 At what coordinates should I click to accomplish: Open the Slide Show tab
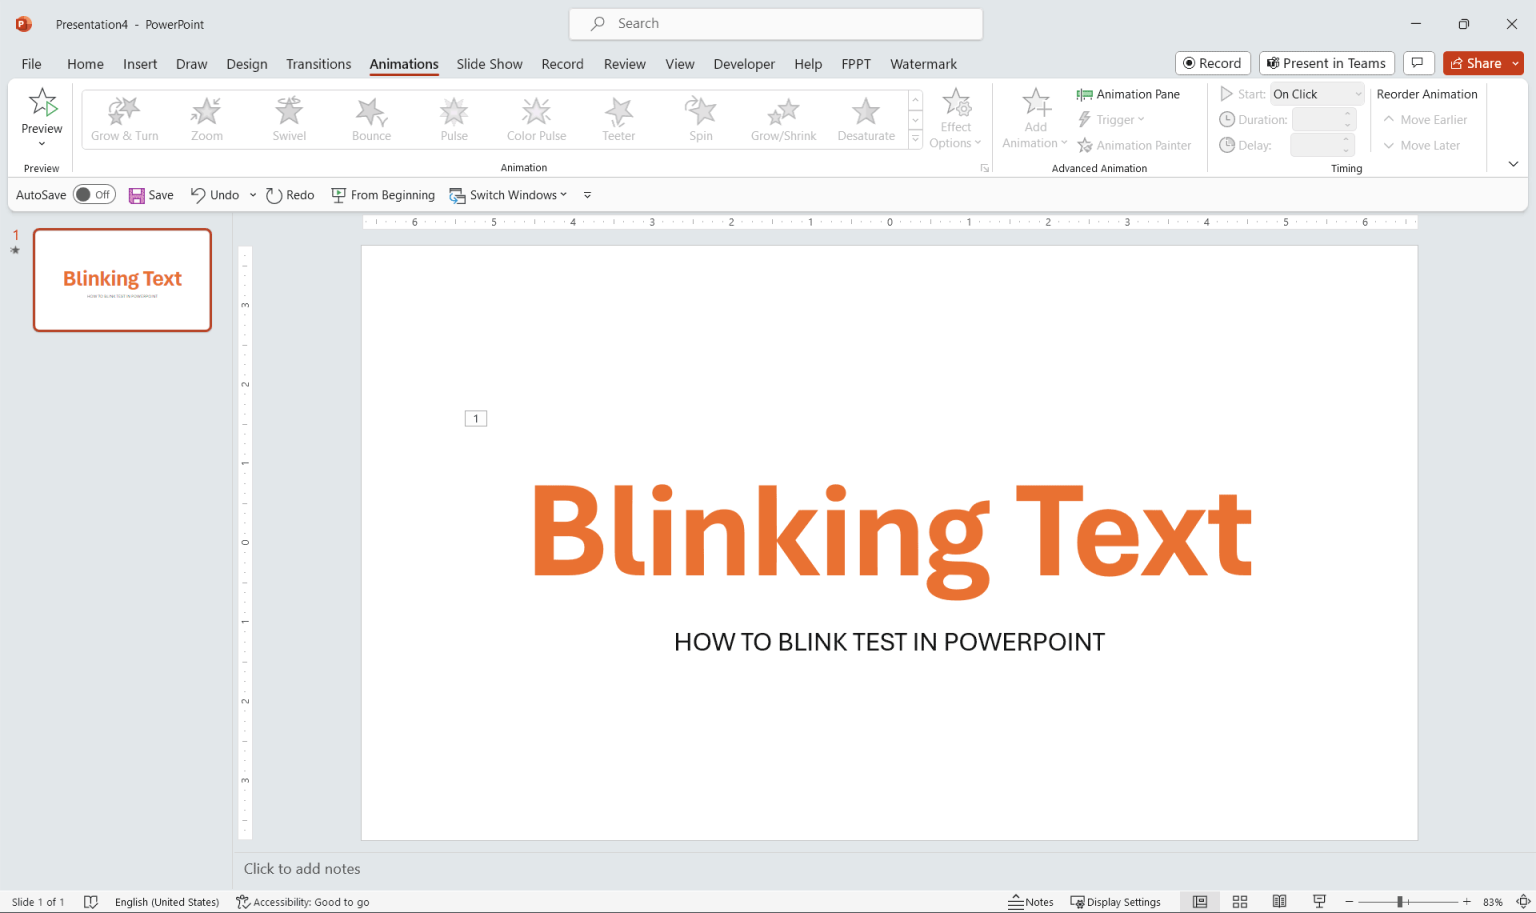point(489,63)
